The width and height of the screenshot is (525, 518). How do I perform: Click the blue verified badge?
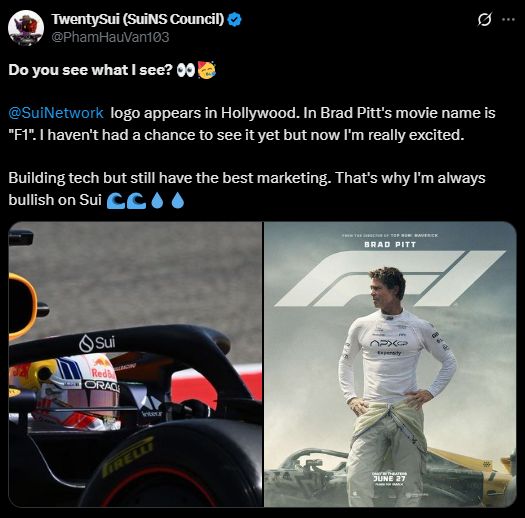coord(234,19)
